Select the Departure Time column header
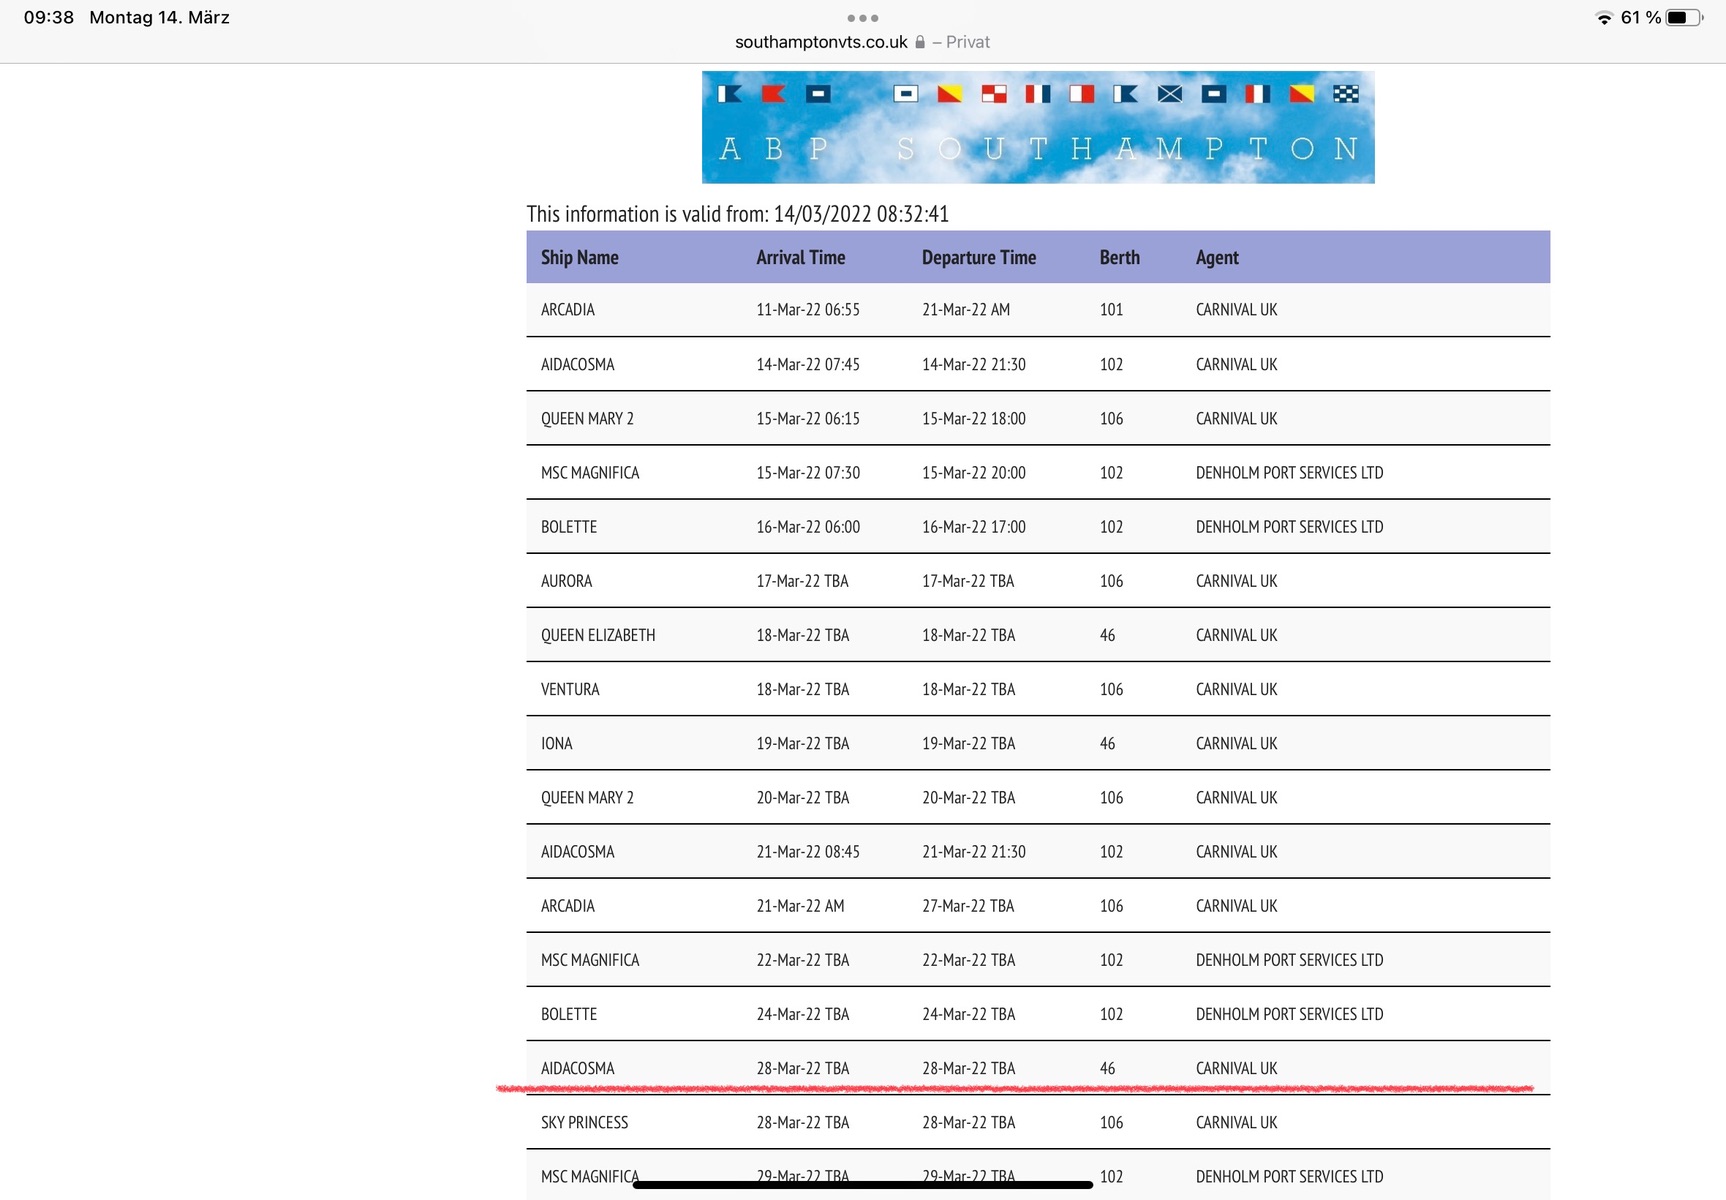1726x1200 pixels. 978,257
